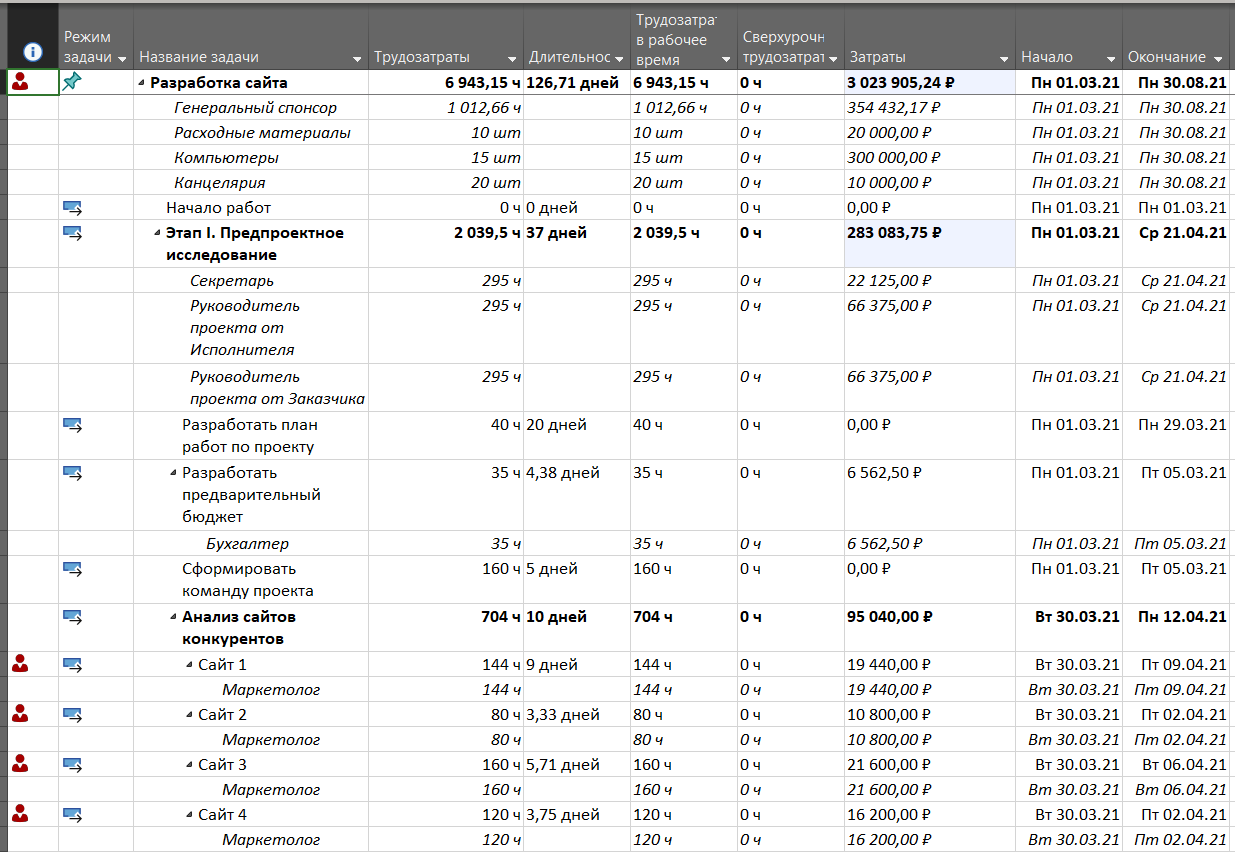
Task: Click finish date Пн 29.03.21
Action: tap(1176, 436)
